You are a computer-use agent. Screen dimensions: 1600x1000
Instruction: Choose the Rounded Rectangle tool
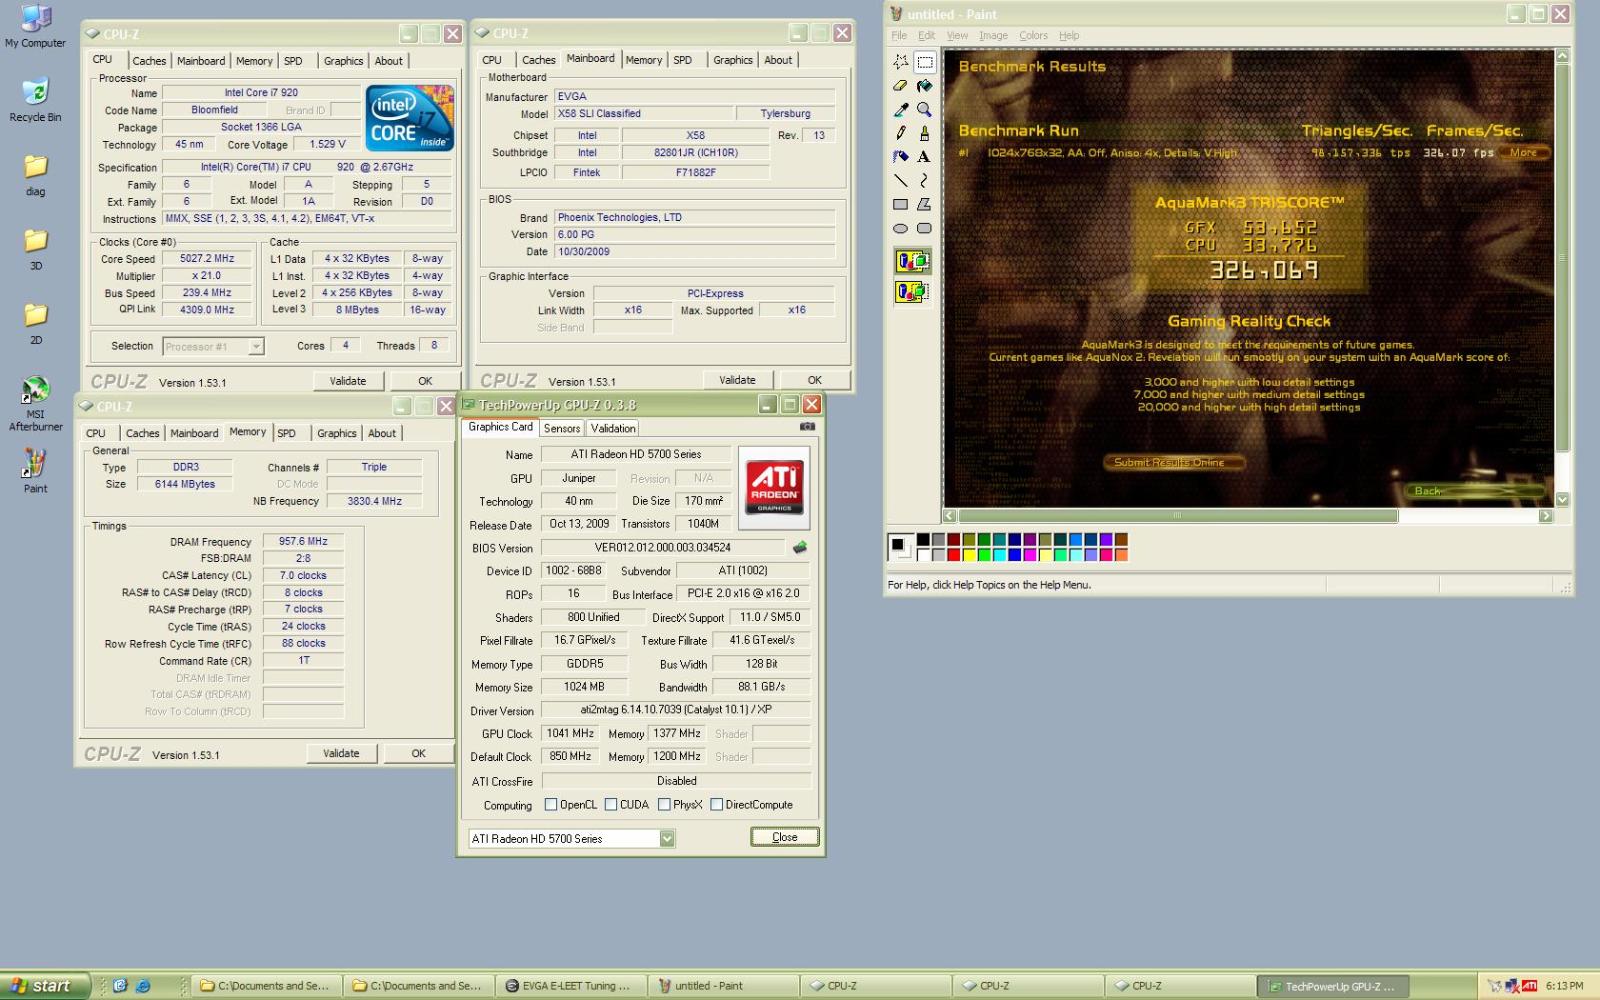pos(925,228)
